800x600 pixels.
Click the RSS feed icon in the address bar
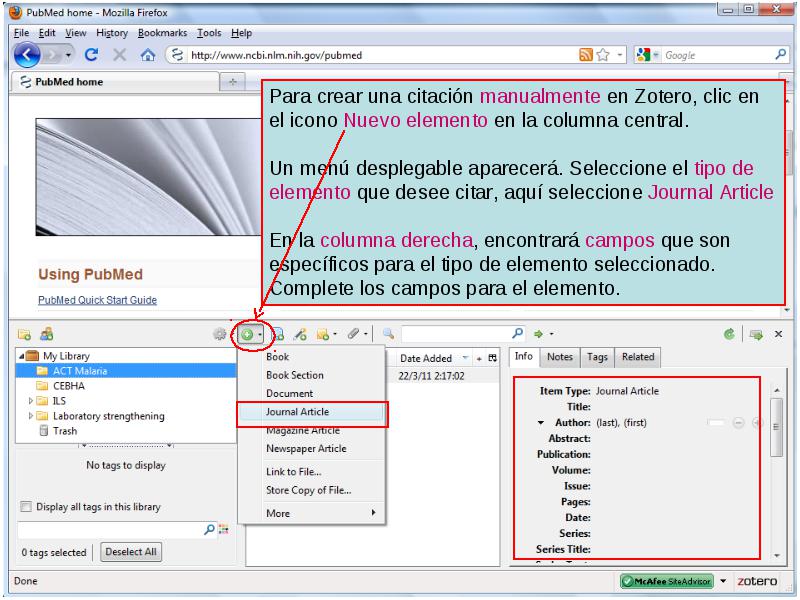(586, 55)
